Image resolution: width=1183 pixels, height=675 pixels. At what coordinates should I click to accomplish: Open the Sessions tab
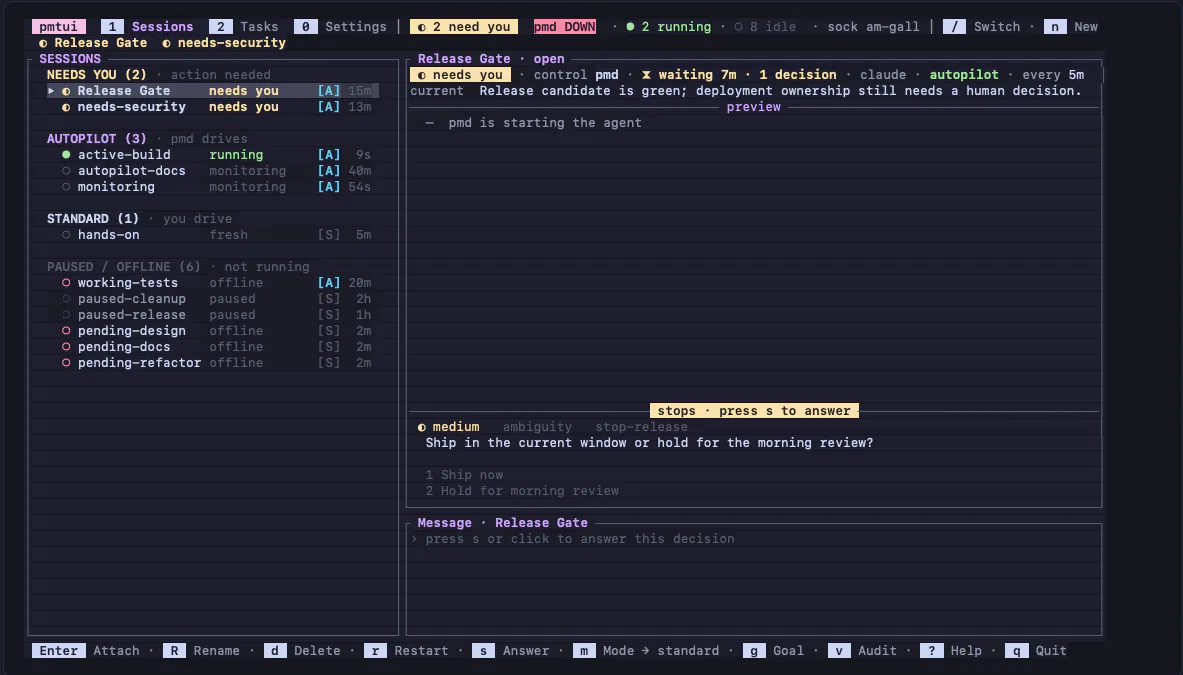pyautogui.click(x=147, y=26)
